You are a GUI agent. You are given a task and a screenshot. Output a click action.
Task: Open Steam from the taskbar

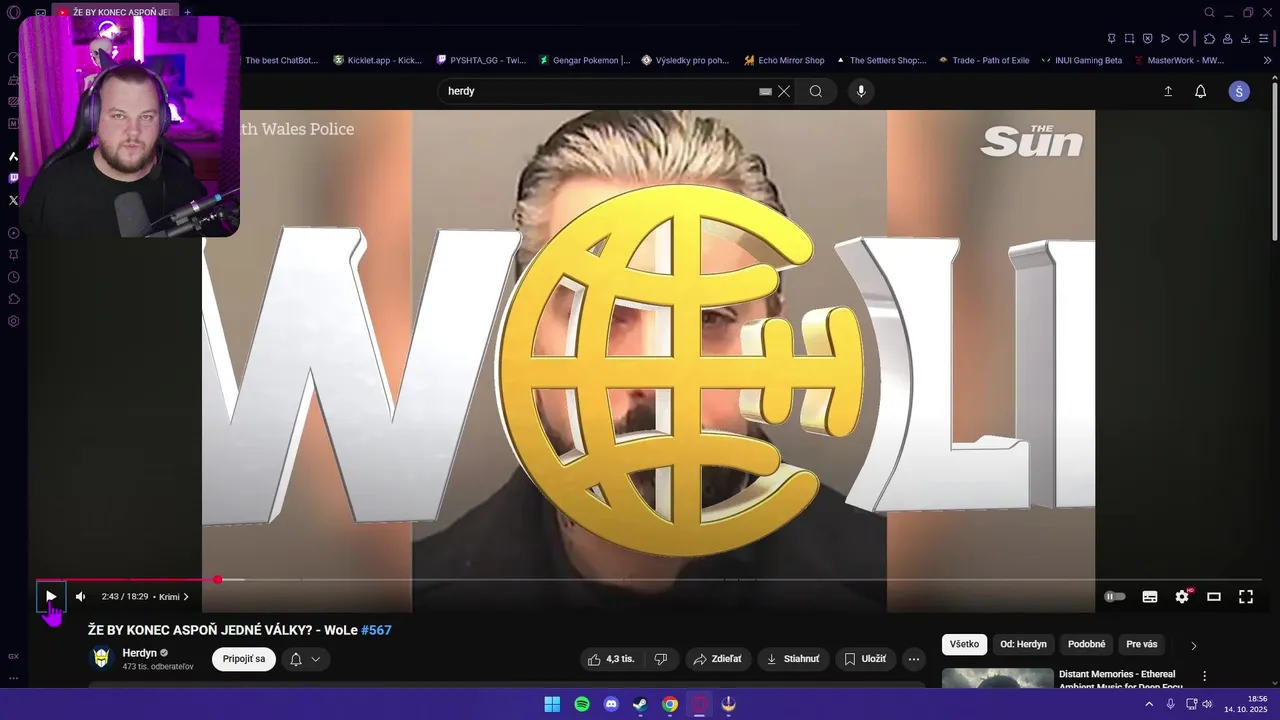pos(640,704)
